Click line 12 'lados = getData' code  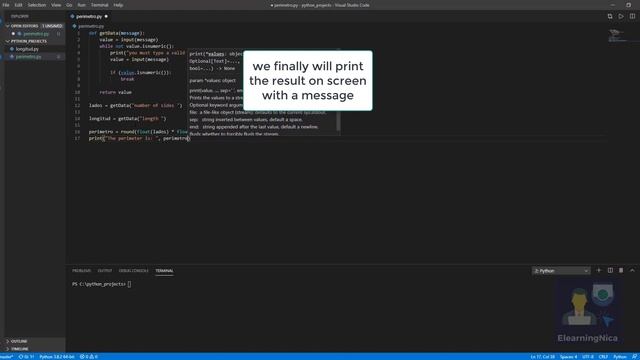pos(136,105)
